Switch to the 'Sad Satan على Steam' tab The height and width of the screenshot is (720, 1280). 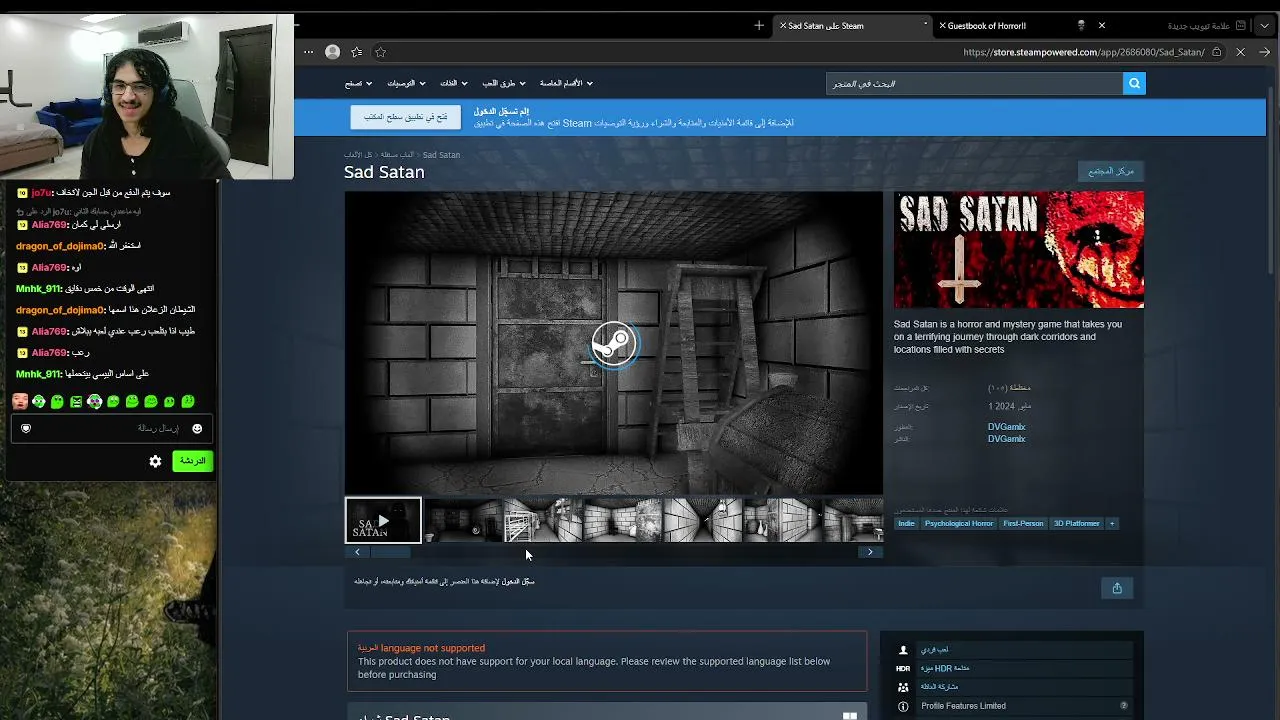click(x=851, y=25)
